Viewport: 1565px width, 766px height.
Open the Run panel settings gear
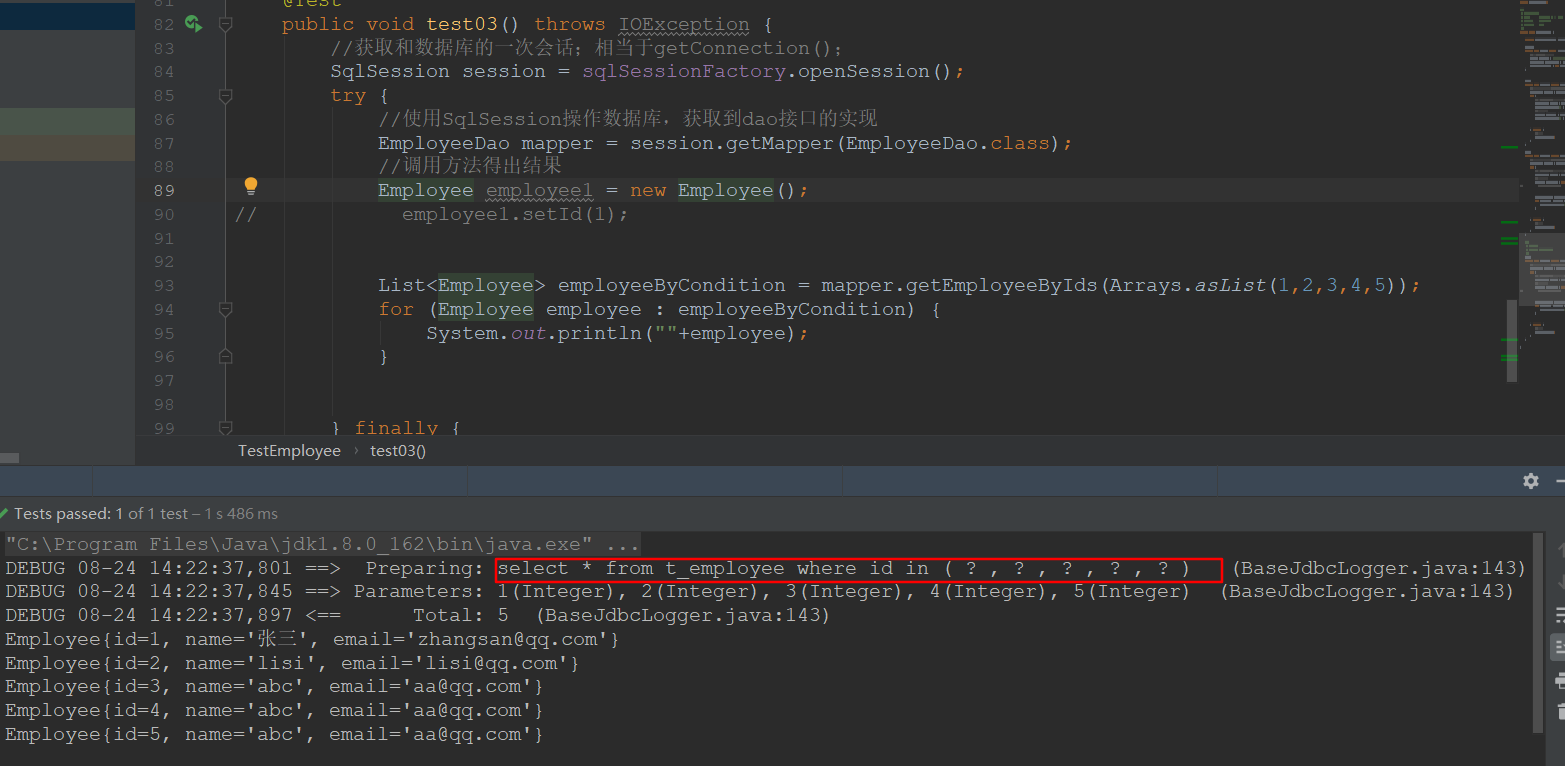pos(1531,481)
